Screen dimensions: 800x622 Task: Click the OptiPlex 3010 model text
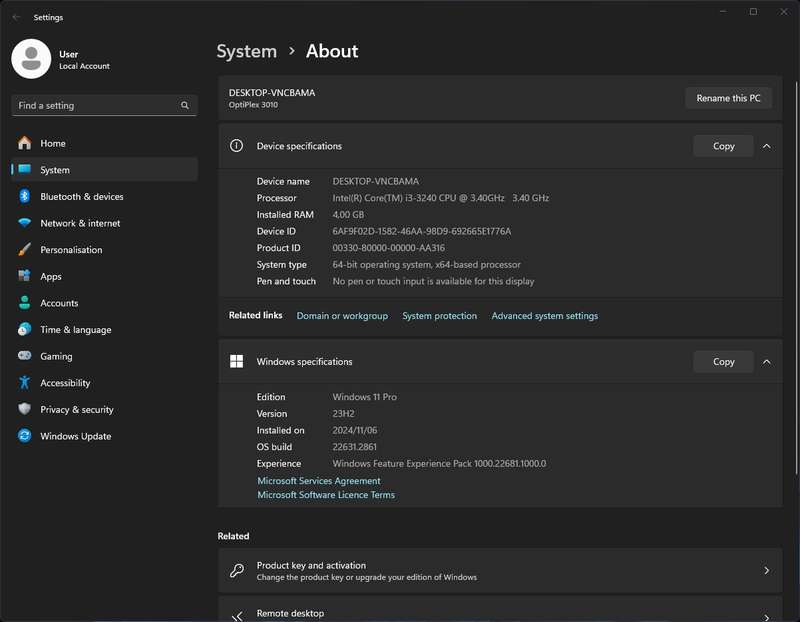coord(253,105)
